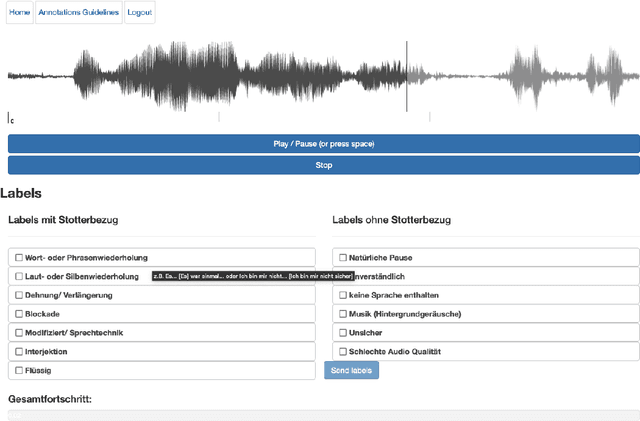Screen dimensions: 640x421
Task: Check the Natürliche Pause checkbox
Action: coord(343,258)
